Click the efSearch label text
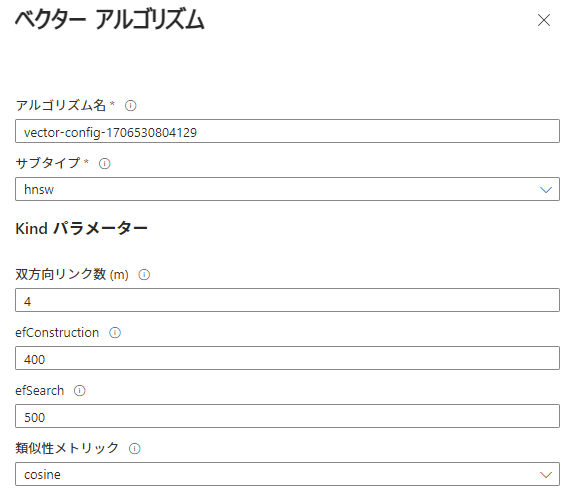This screenshot has width=572, height=501. [x=40, y=390]
